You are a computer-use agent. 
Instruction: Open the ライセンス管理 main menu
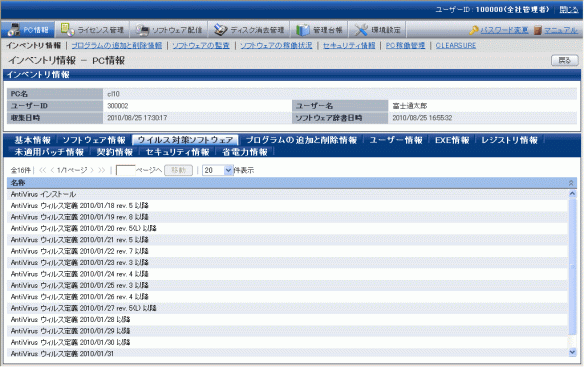(92, 30)
